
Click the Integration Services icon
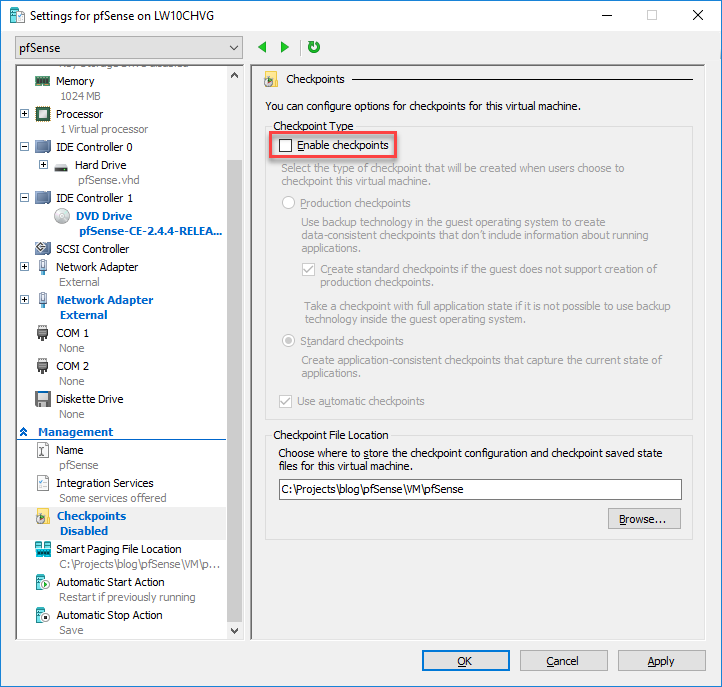click(x=42, y=483)
